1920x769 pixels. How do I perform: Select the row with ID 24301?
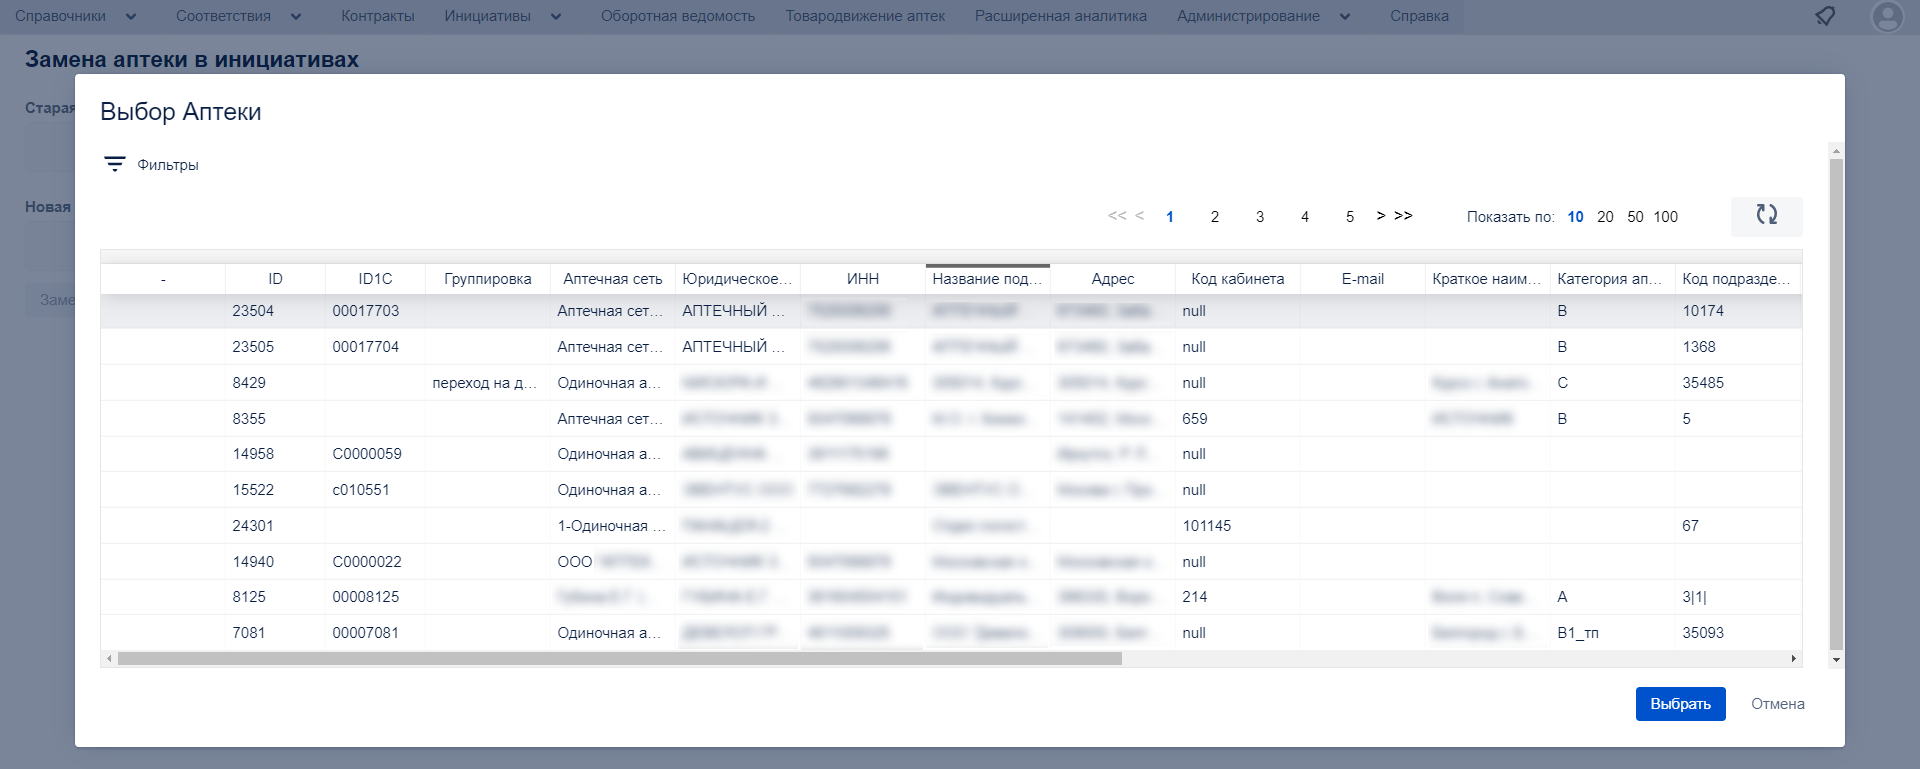point(951,526)
